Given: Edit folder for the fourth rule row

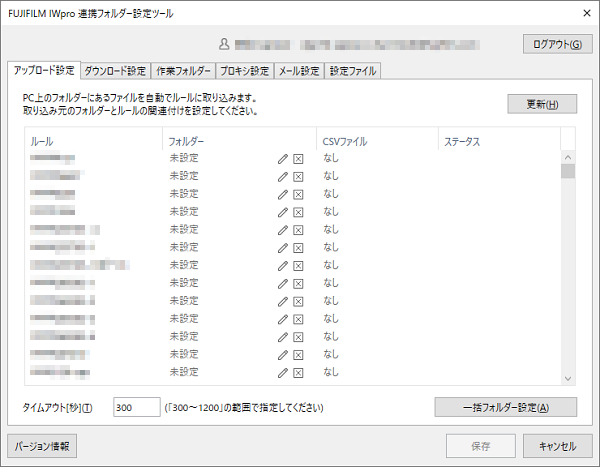Looking at the screenshot, I should [283, 212].
